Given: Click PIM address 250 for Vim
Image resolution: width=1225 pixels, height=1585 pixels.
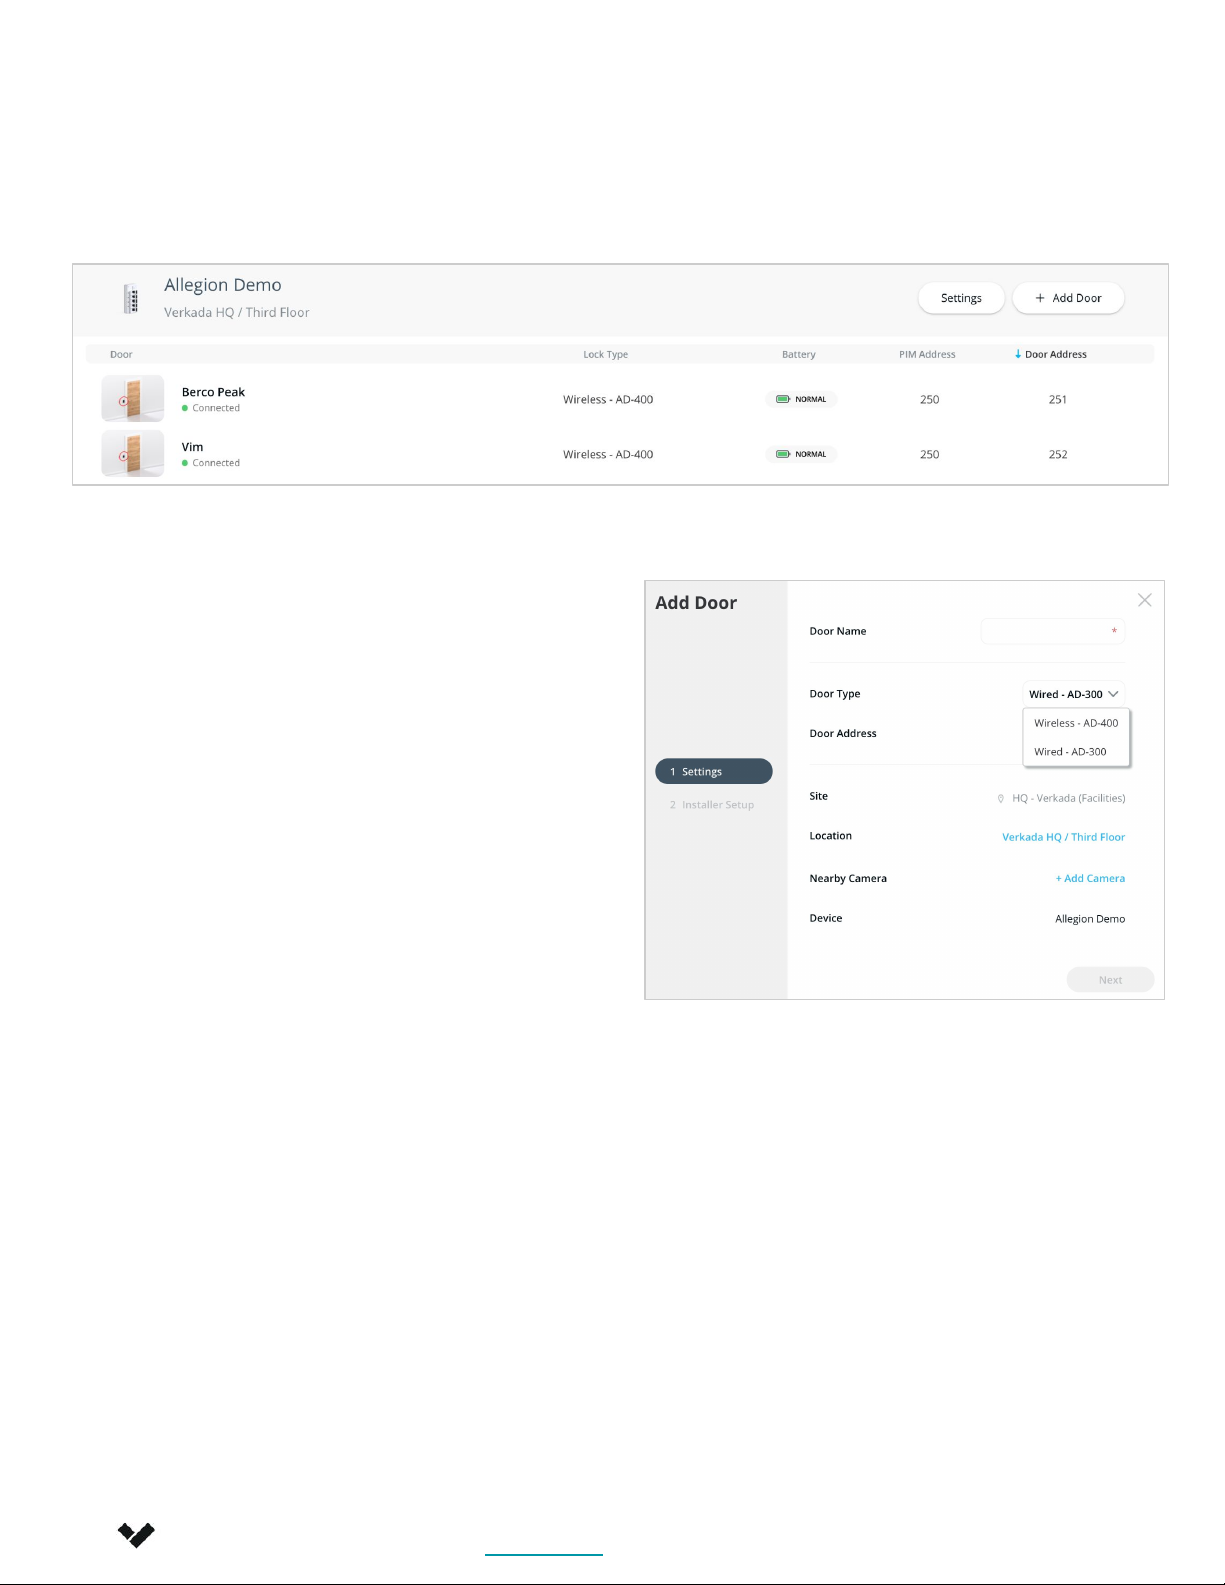Looking at the screenshot, I should pyautogui.click(x=930, y=454).
